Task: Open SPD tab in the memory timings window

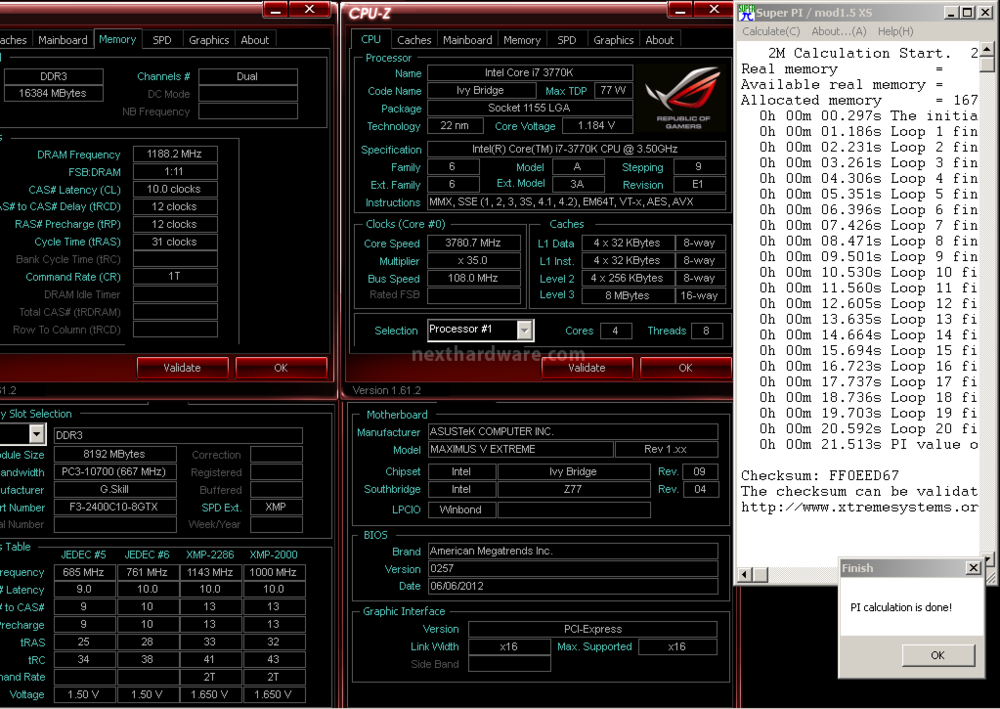Action: 162,40
